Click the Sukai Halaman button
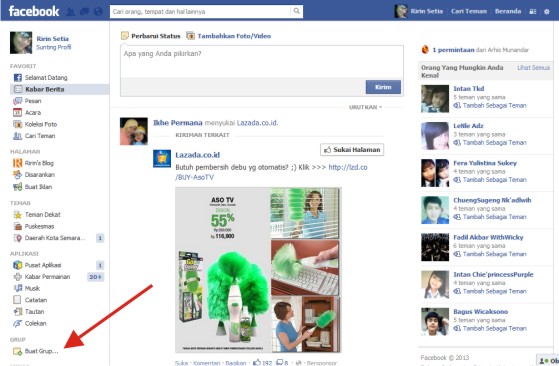 (x=352, y=150)
